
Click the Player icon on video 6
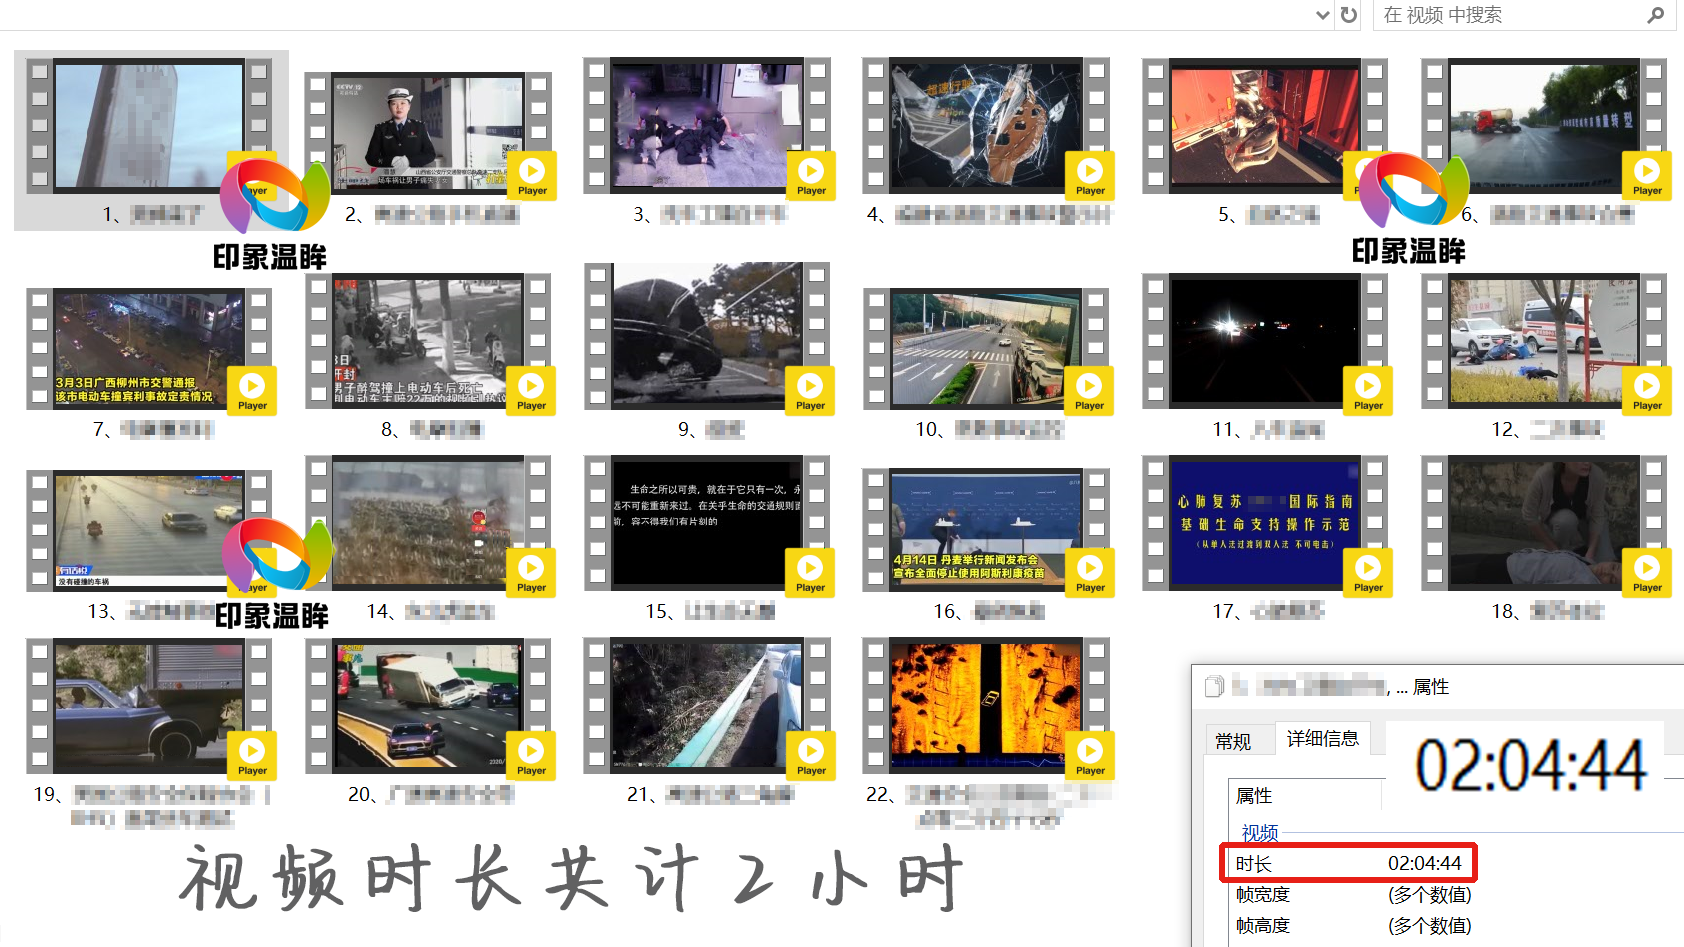(1646, 175)
